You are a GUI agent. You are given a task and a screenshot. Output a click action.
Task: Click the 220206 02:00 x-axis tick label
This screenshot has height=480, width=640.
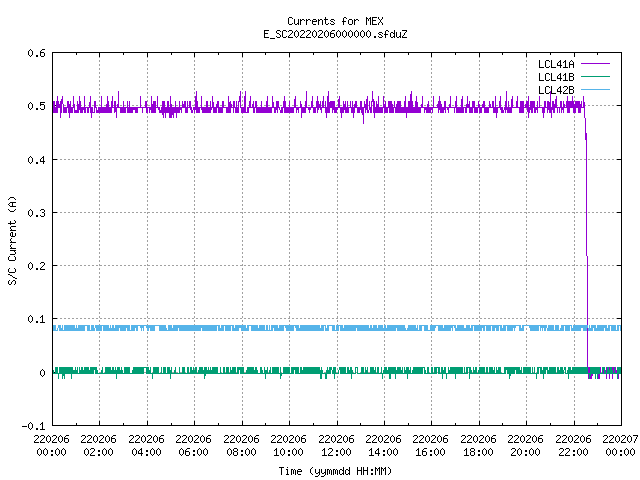click(x=98, y=445)
